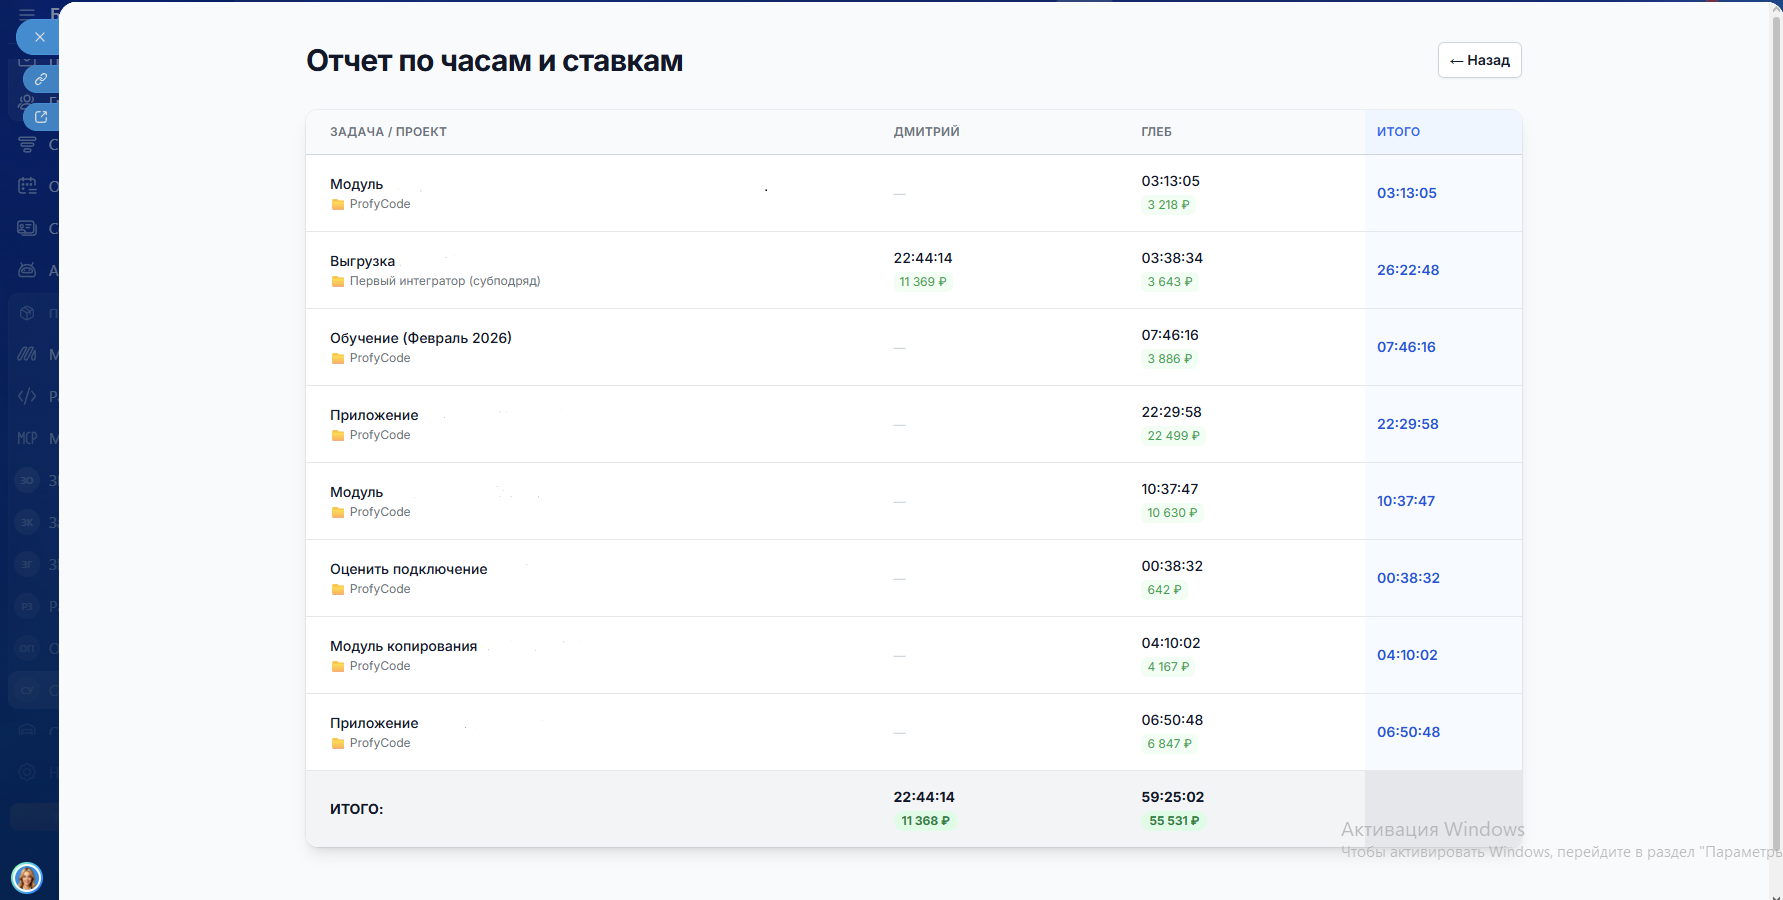Click the robot icon in the left sidebar
This screenshot has width=1783, height=900.
[27, 270]
